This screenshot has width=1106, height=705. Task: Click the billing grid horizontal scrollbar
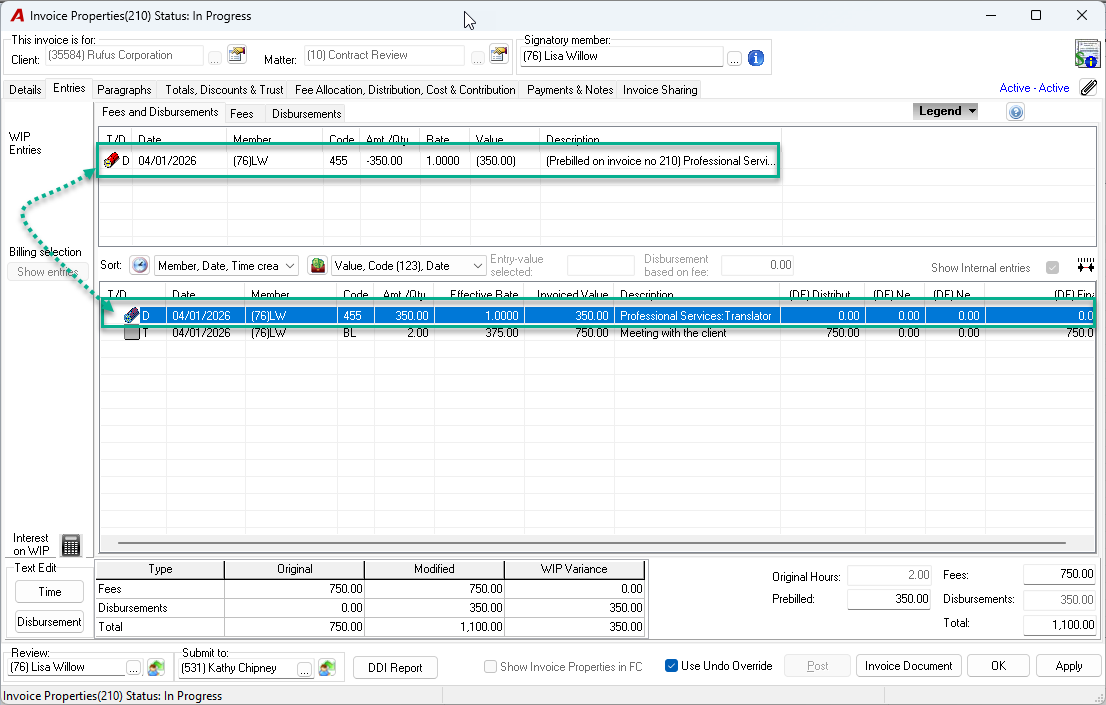(591, 543)
